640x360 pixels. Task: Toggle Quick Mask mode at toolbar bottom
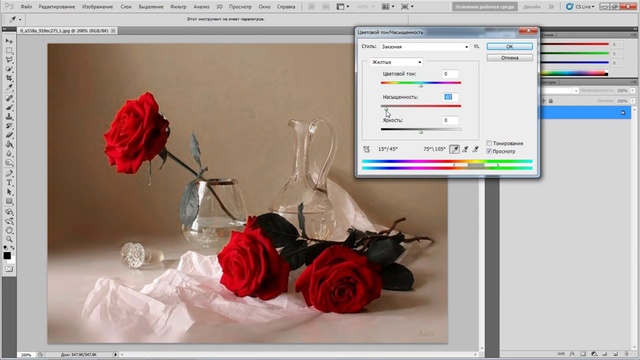click(9, 269)
